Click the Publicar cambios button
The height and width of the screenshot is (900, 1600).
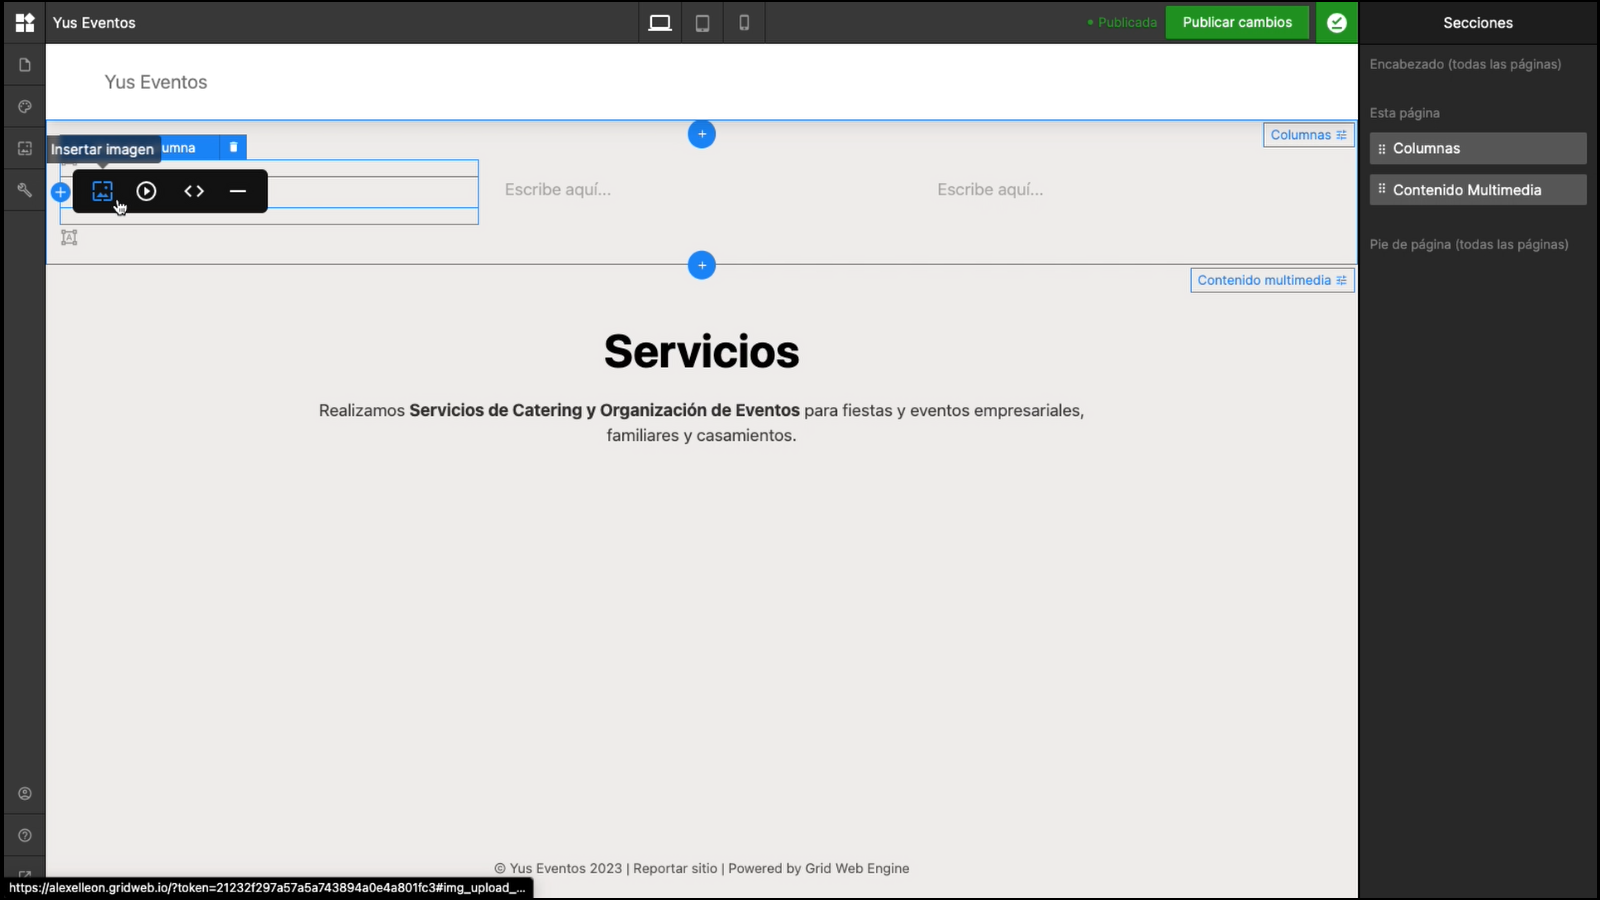[1237, 22]
